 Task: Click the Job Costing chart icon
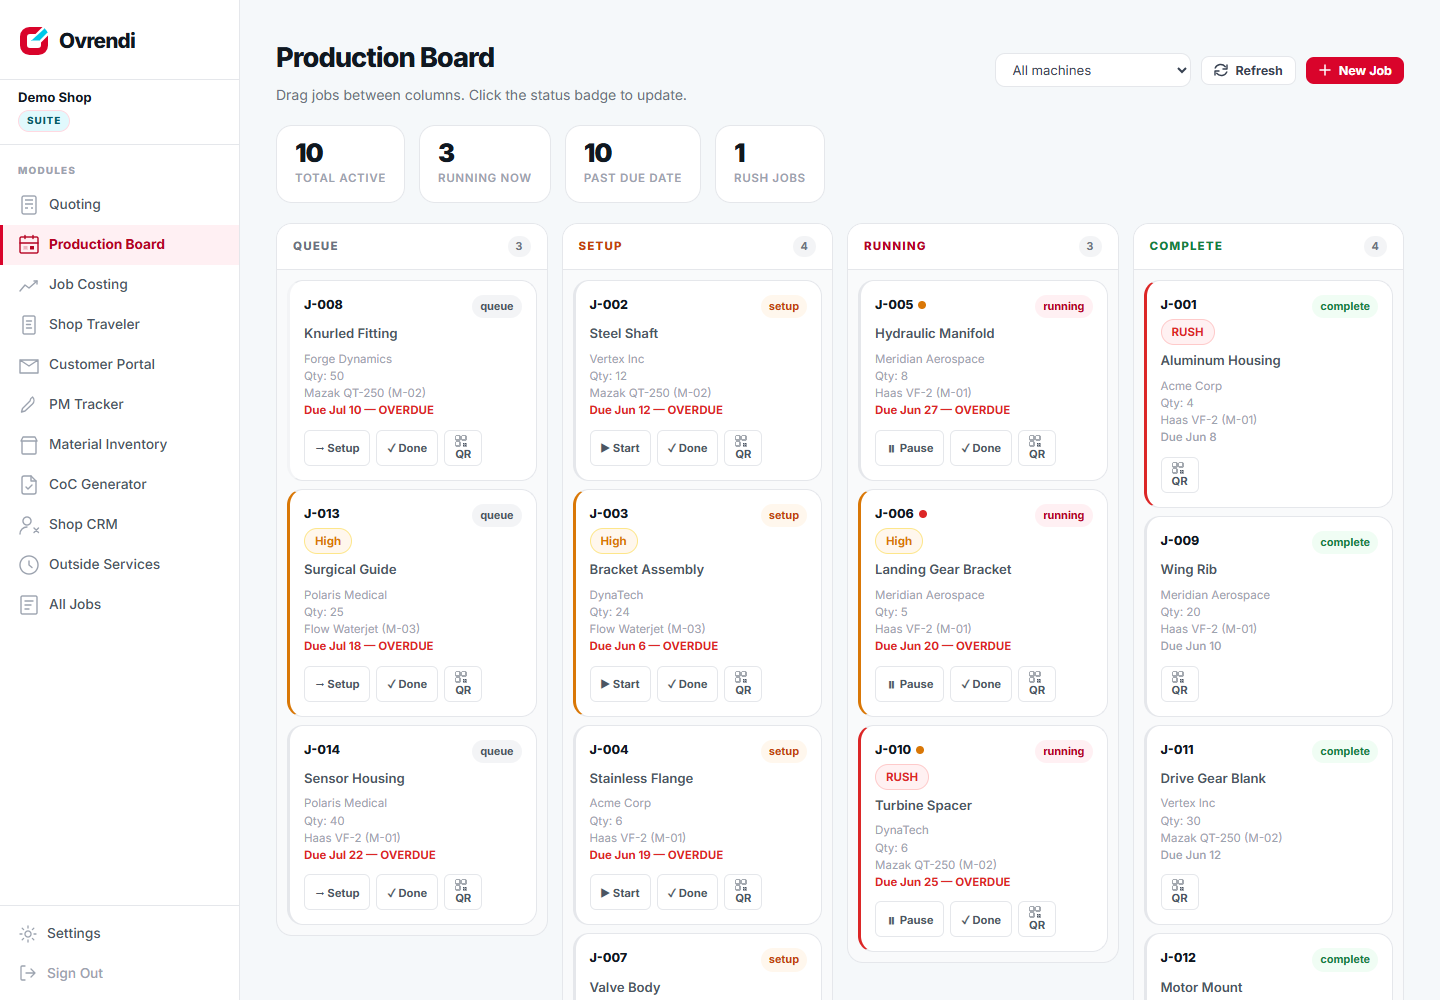point(29,285)
